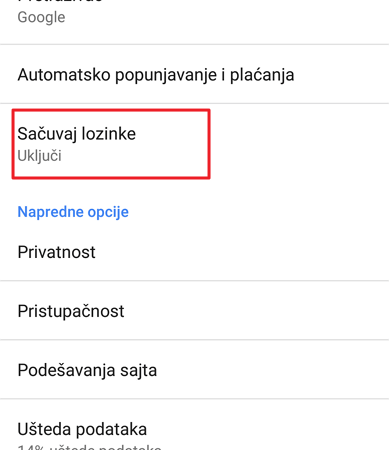Tap the Google search engine subtitle
The height and width of the screenshot is (450, 389).
pyautogui.click(x=41, y=17)
